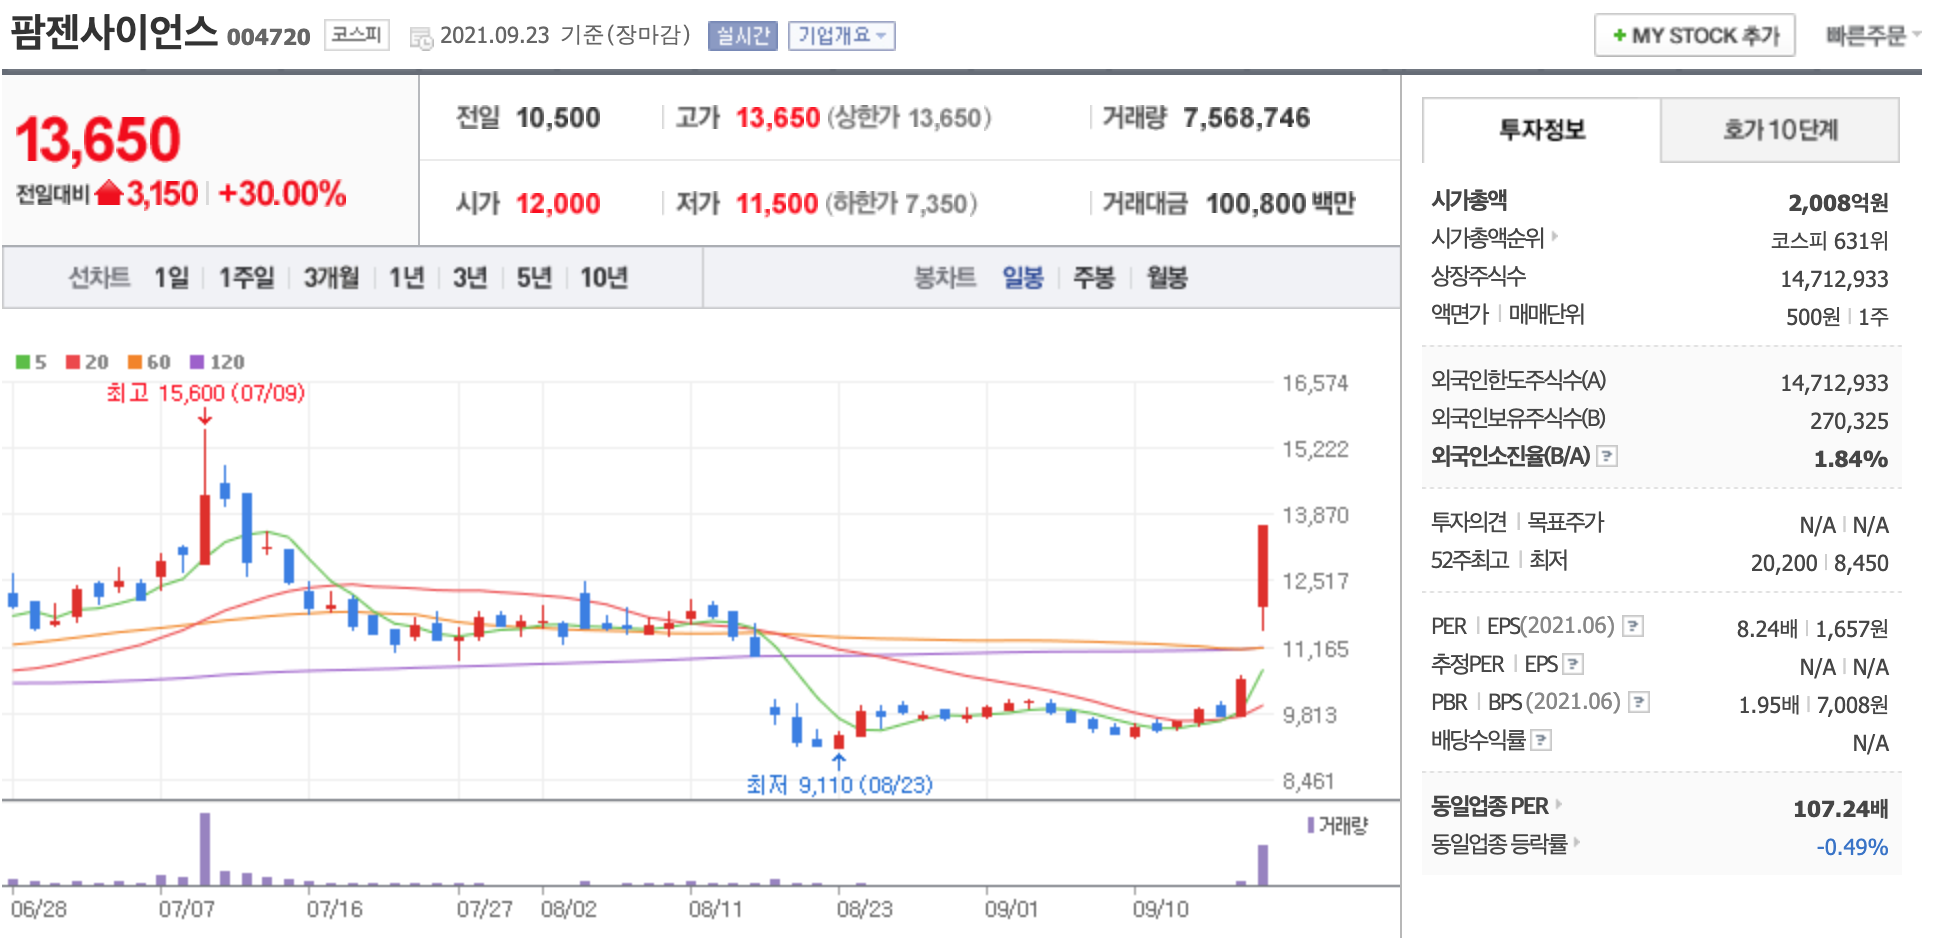Click the 코스피 631위 ranking value
1938x938 pixels.
pos(1829,241)
